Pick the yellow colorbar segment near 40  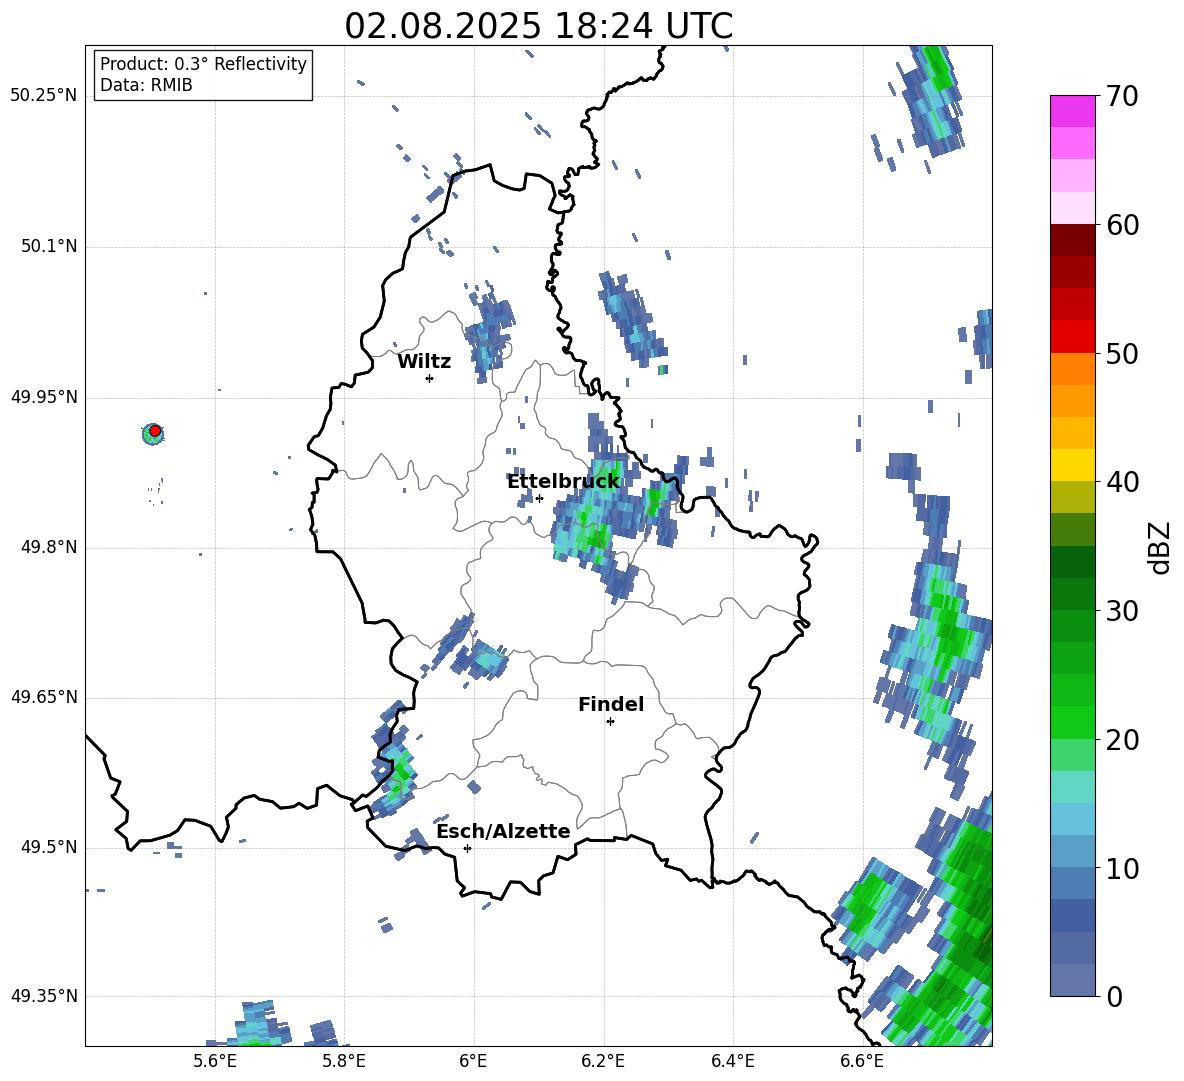(1072, 465)
